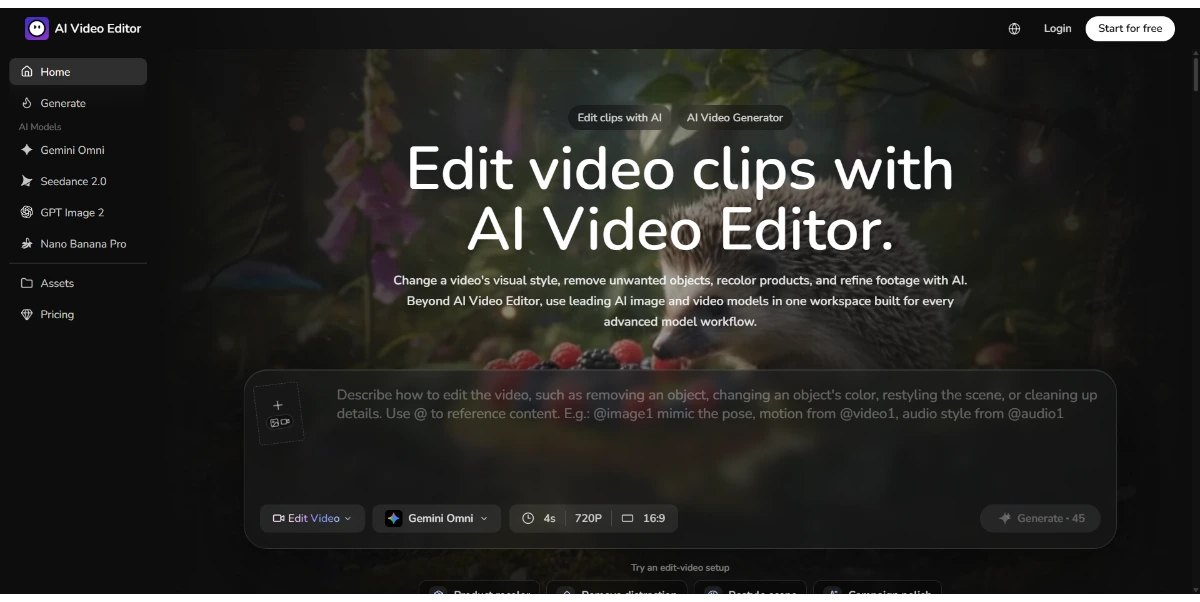Click the chevron next to Gemini Omni
The width and height of the screenshot is (1200, 602).
pyautogui.click(x=484, y=518)
